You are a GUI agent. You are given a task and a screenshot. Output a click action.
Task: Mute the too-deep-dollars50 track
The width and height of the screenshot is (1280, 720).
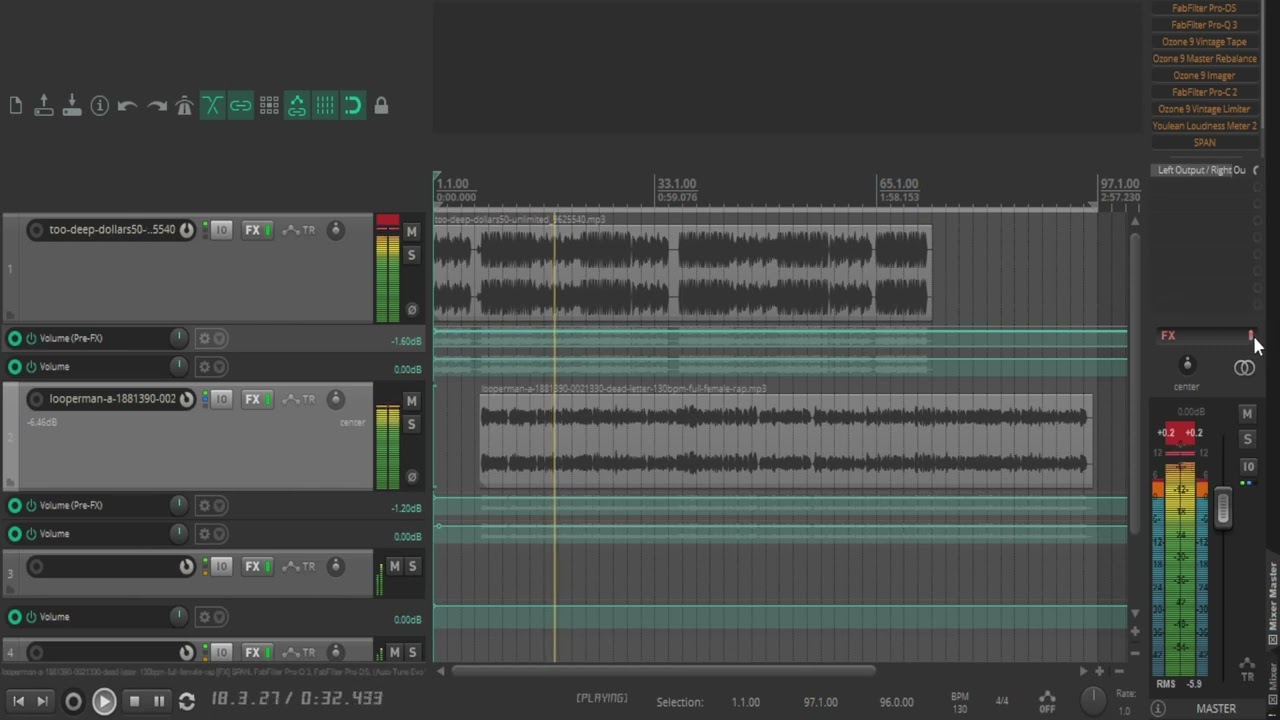point(411,231)
